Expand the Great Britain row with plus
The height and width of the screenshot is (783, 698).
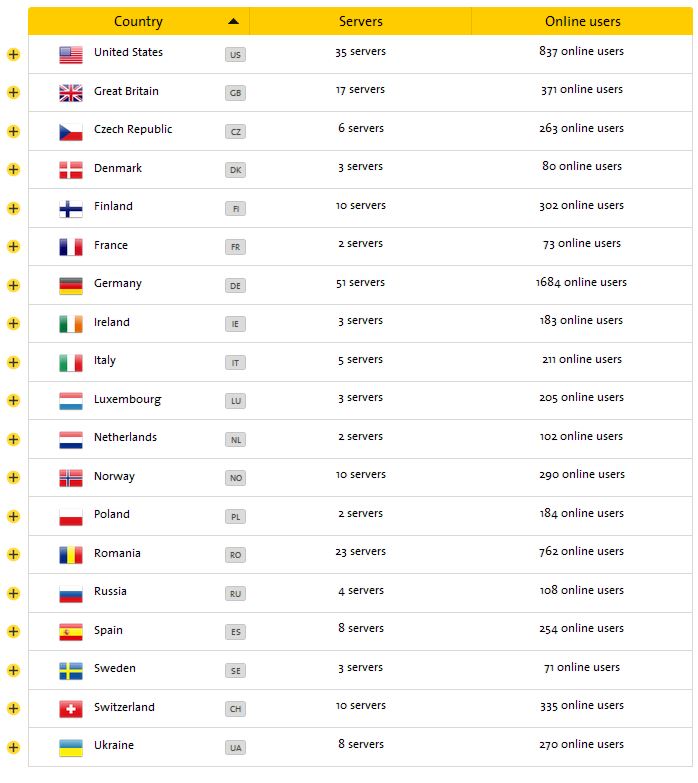click(13, 93)
